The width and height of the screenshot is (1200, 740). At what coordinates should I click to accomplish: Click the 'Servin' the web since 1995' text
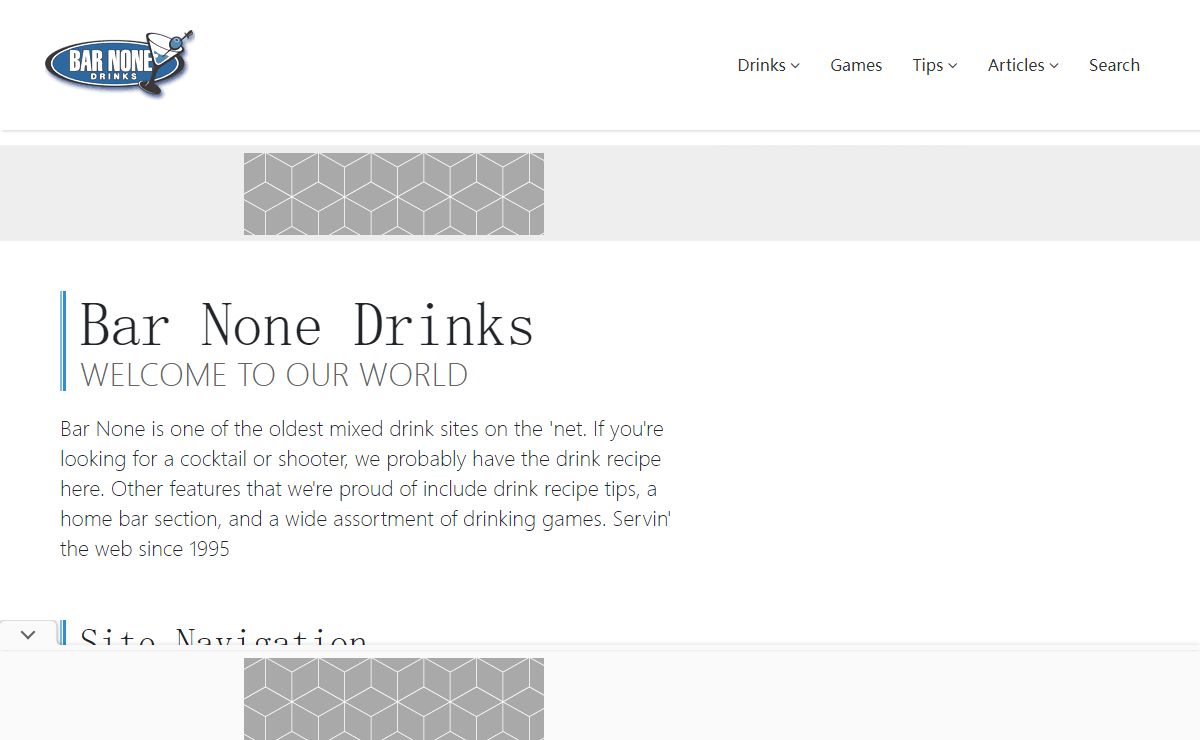pos(365,534)
